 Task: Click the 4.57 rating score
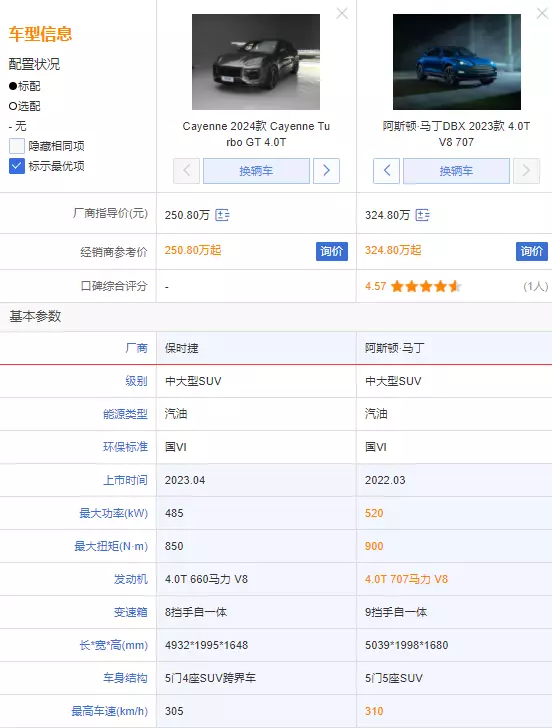pos(376,286)
